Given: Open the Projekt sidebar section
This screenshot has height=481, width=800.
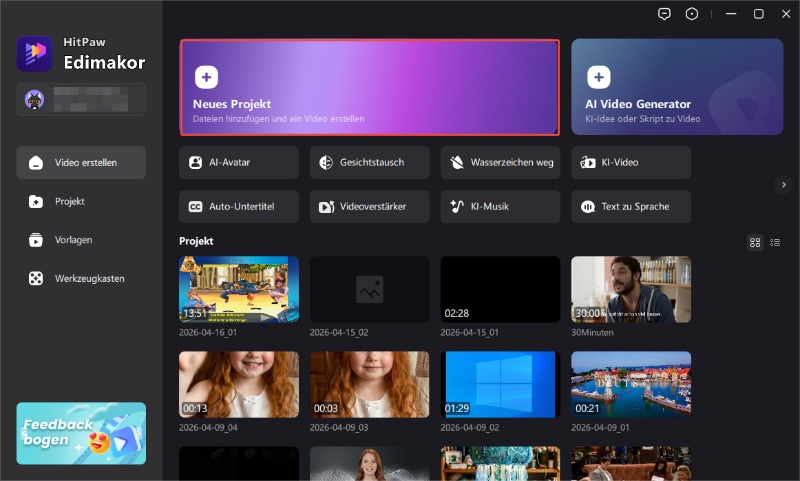Looking at the screenshot, I should (81, 201).
